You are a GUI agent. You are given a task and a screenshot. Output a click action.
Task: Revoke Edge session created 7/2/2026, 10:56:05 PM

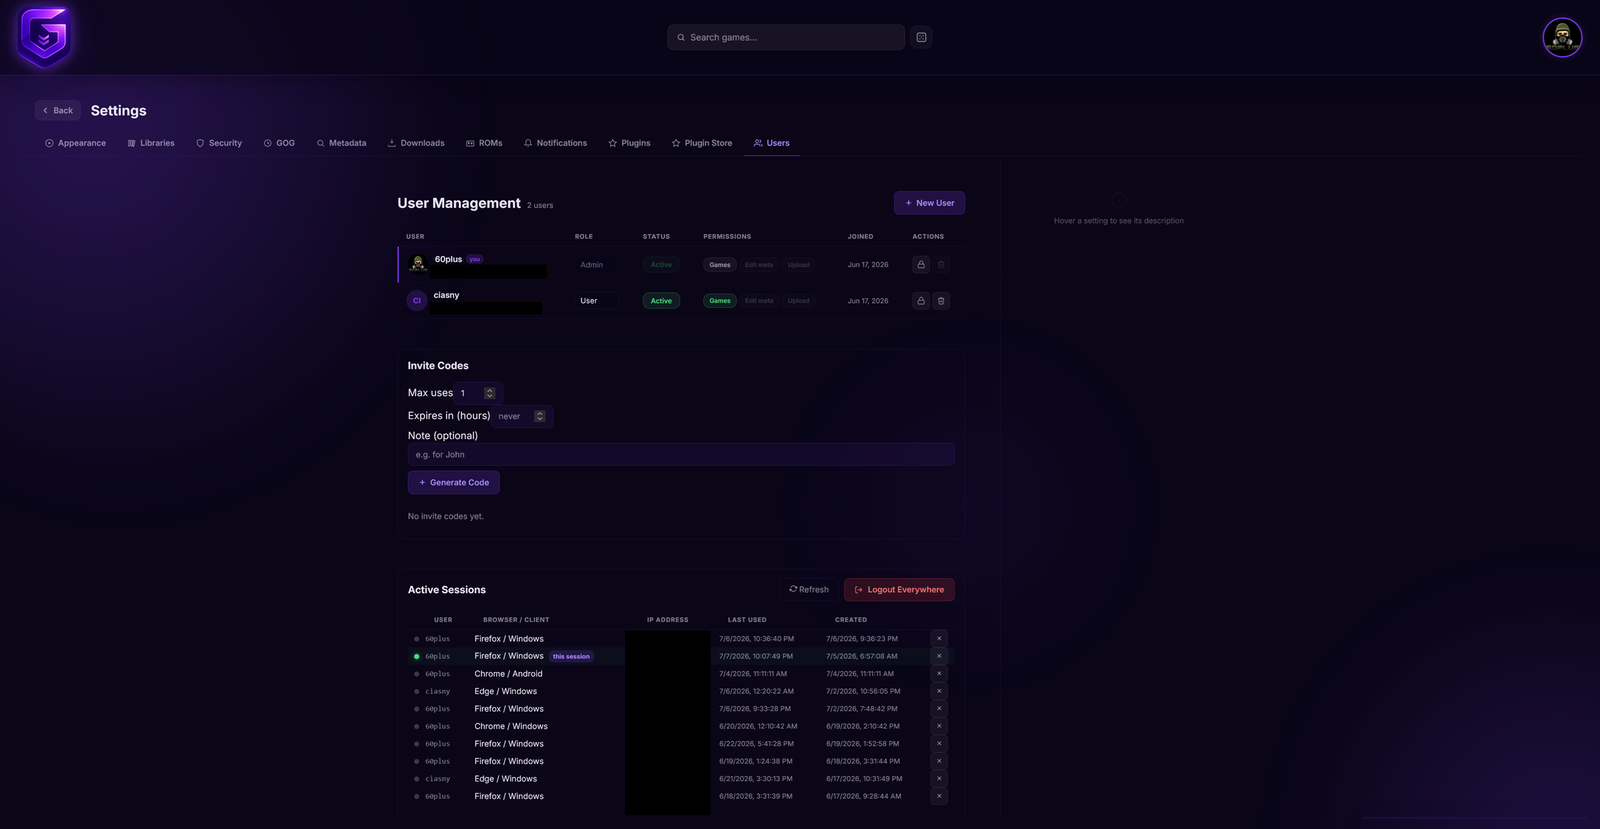click(x=939, y=691)
